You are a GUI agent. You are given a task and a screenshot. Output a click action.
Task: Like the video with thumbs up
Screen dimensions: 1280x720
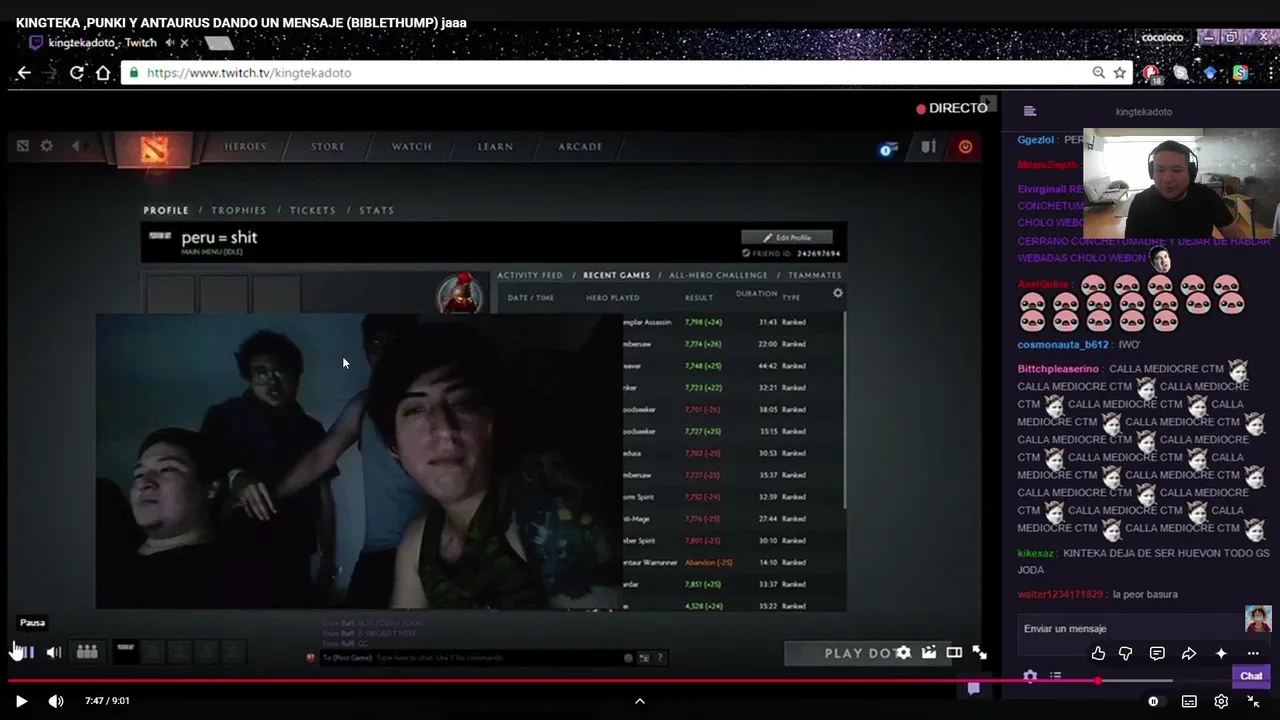pos(1098,653)
